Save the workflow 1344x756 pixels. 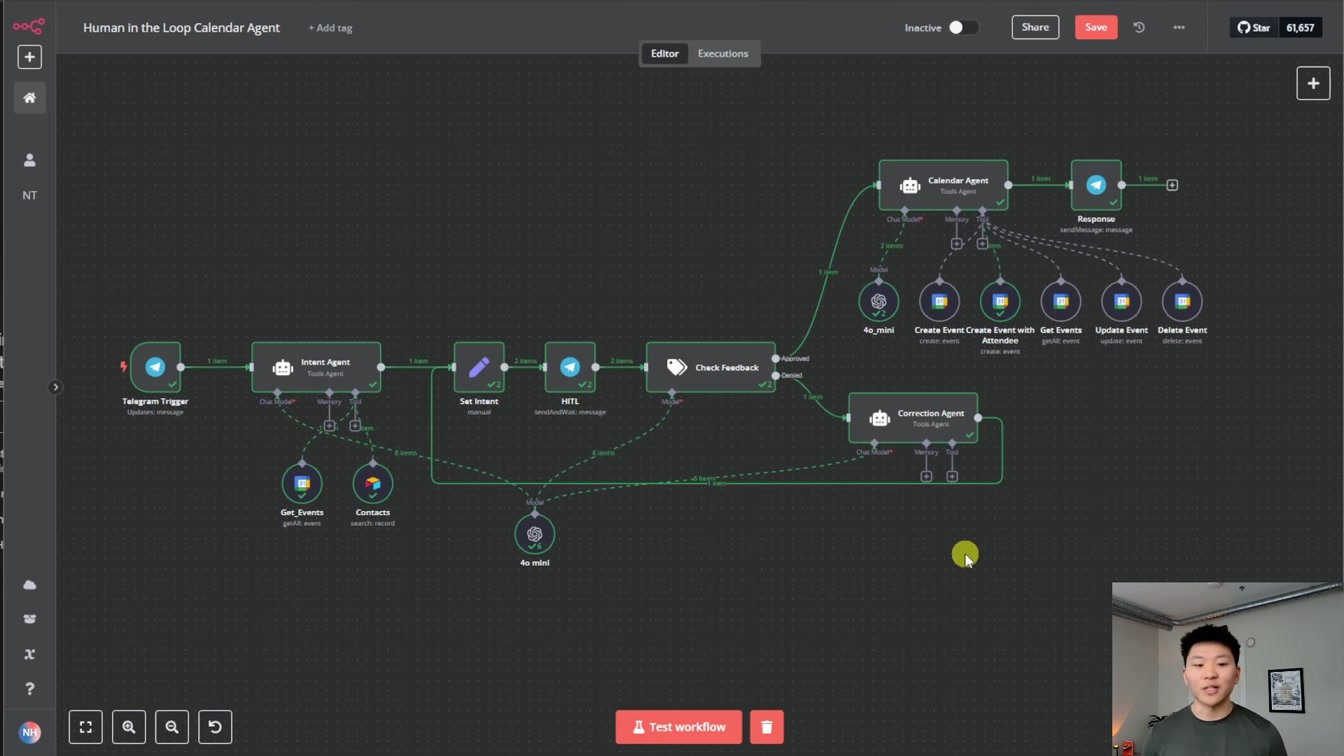pos(1096,27)
